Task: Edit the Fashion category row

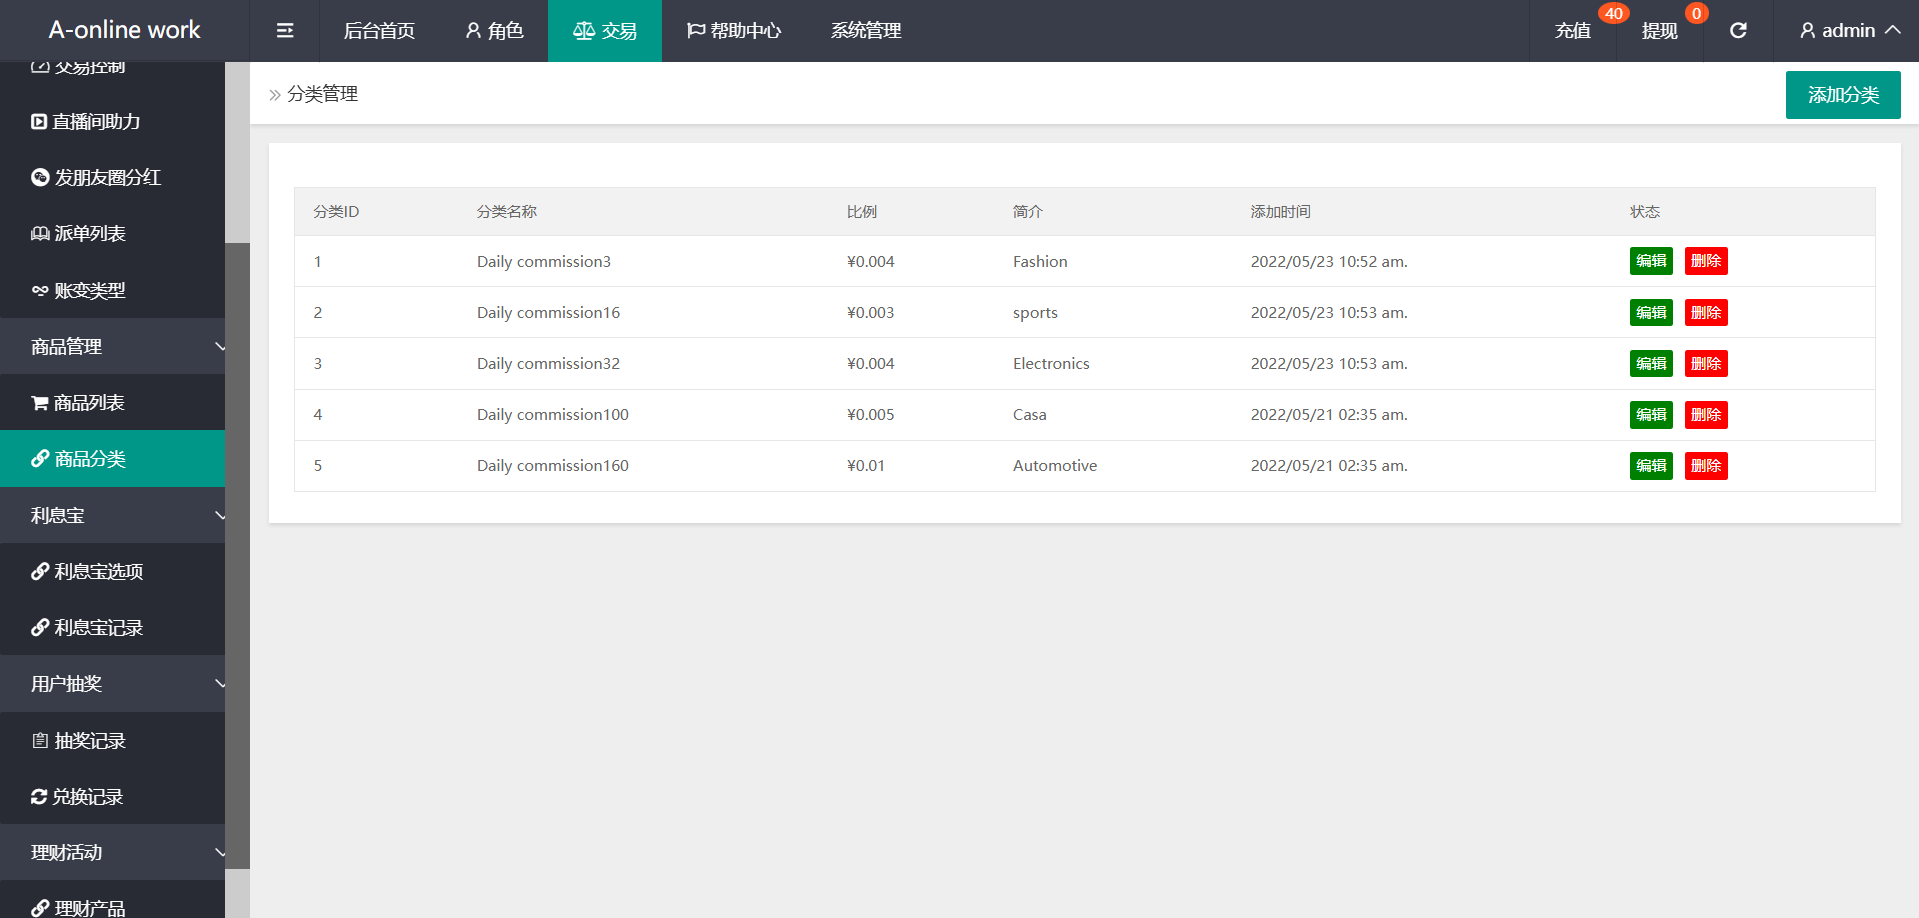Action: click(1650, 261)
